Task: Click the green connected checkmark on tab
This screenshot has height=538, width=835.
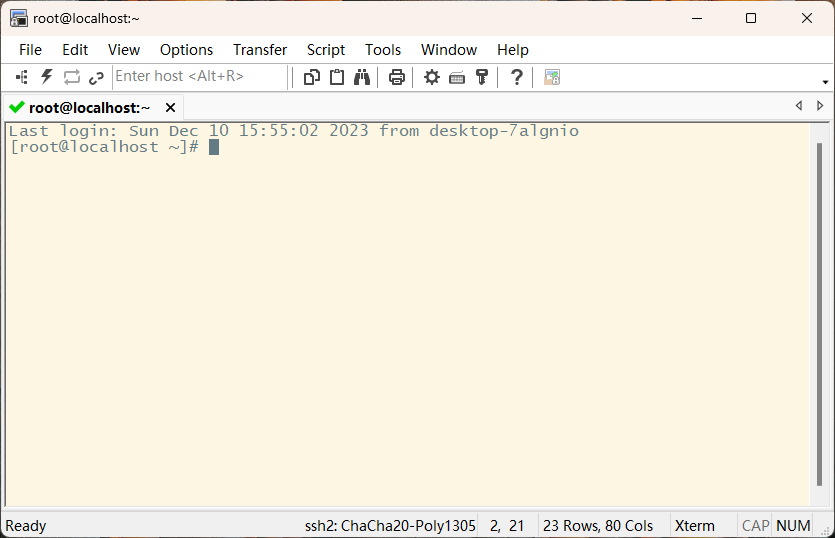Action: point(17,107)
